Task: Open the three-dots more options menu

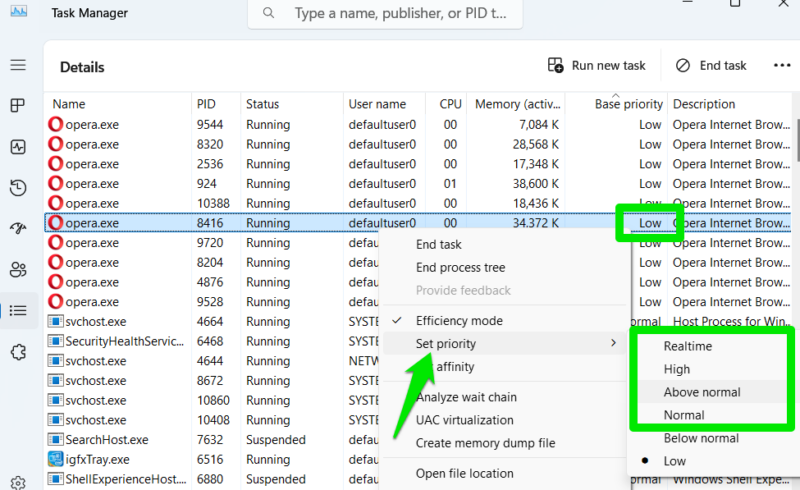Action: pyautogui.click(x=782, y=65)
